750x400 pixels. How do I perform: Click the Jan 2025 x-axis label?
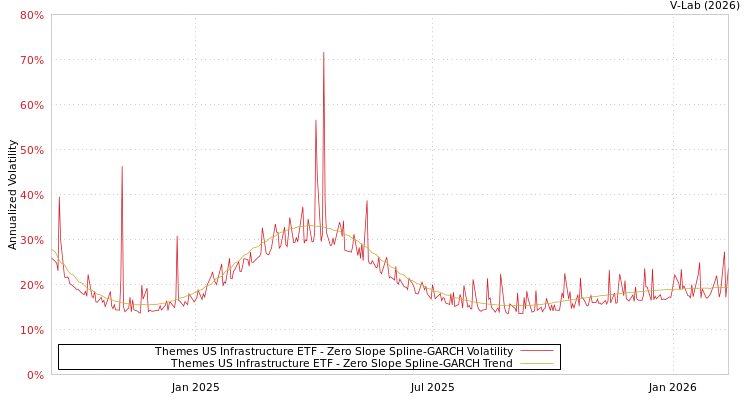point(196,387)
